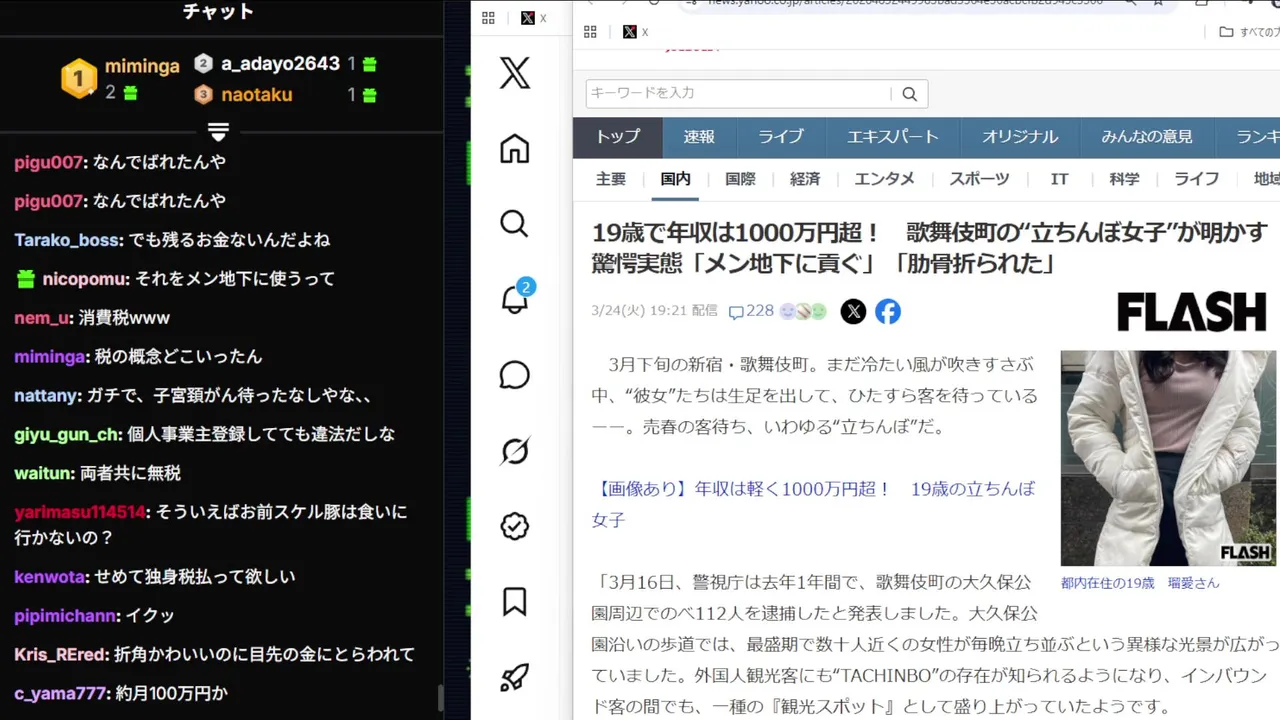1280x720 pixels.
Task: Click article headline 19歳で年収は1000万円超
Action: (x=930, y=248)
